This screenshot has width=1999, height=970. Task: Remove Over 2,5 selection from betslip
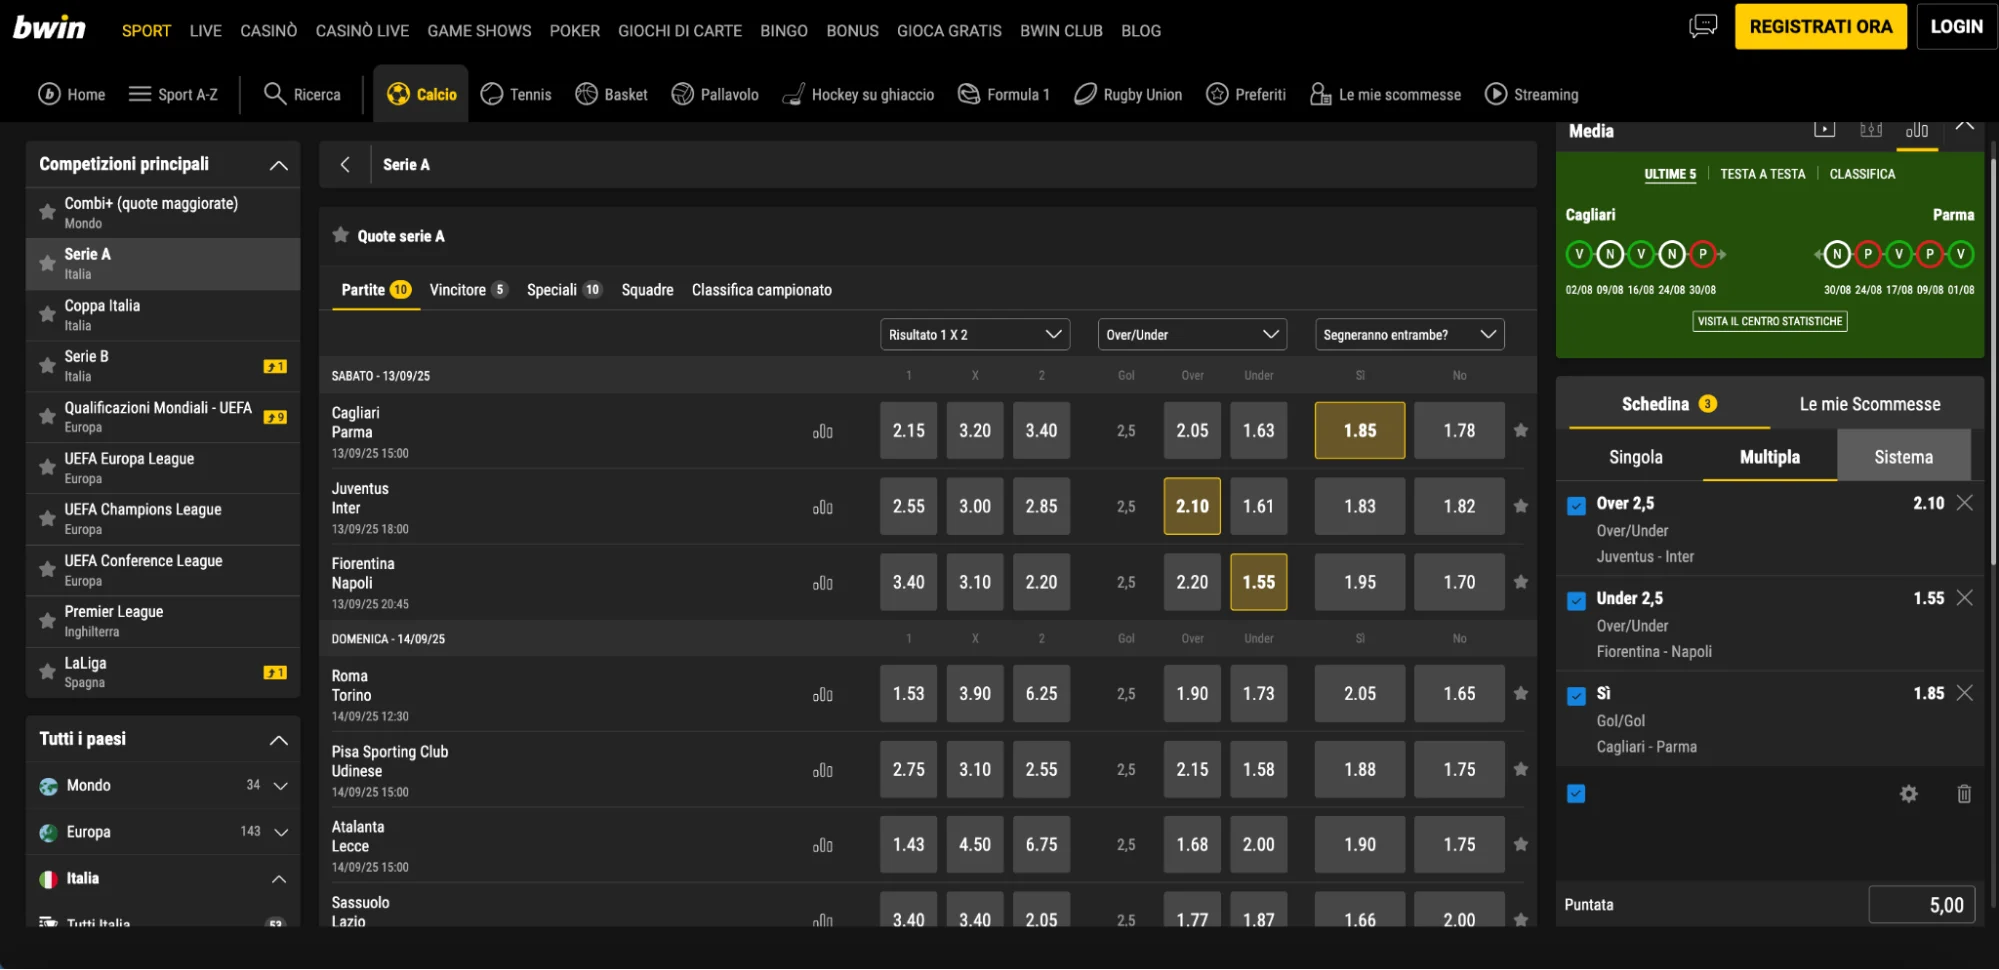pos(1964,503)
